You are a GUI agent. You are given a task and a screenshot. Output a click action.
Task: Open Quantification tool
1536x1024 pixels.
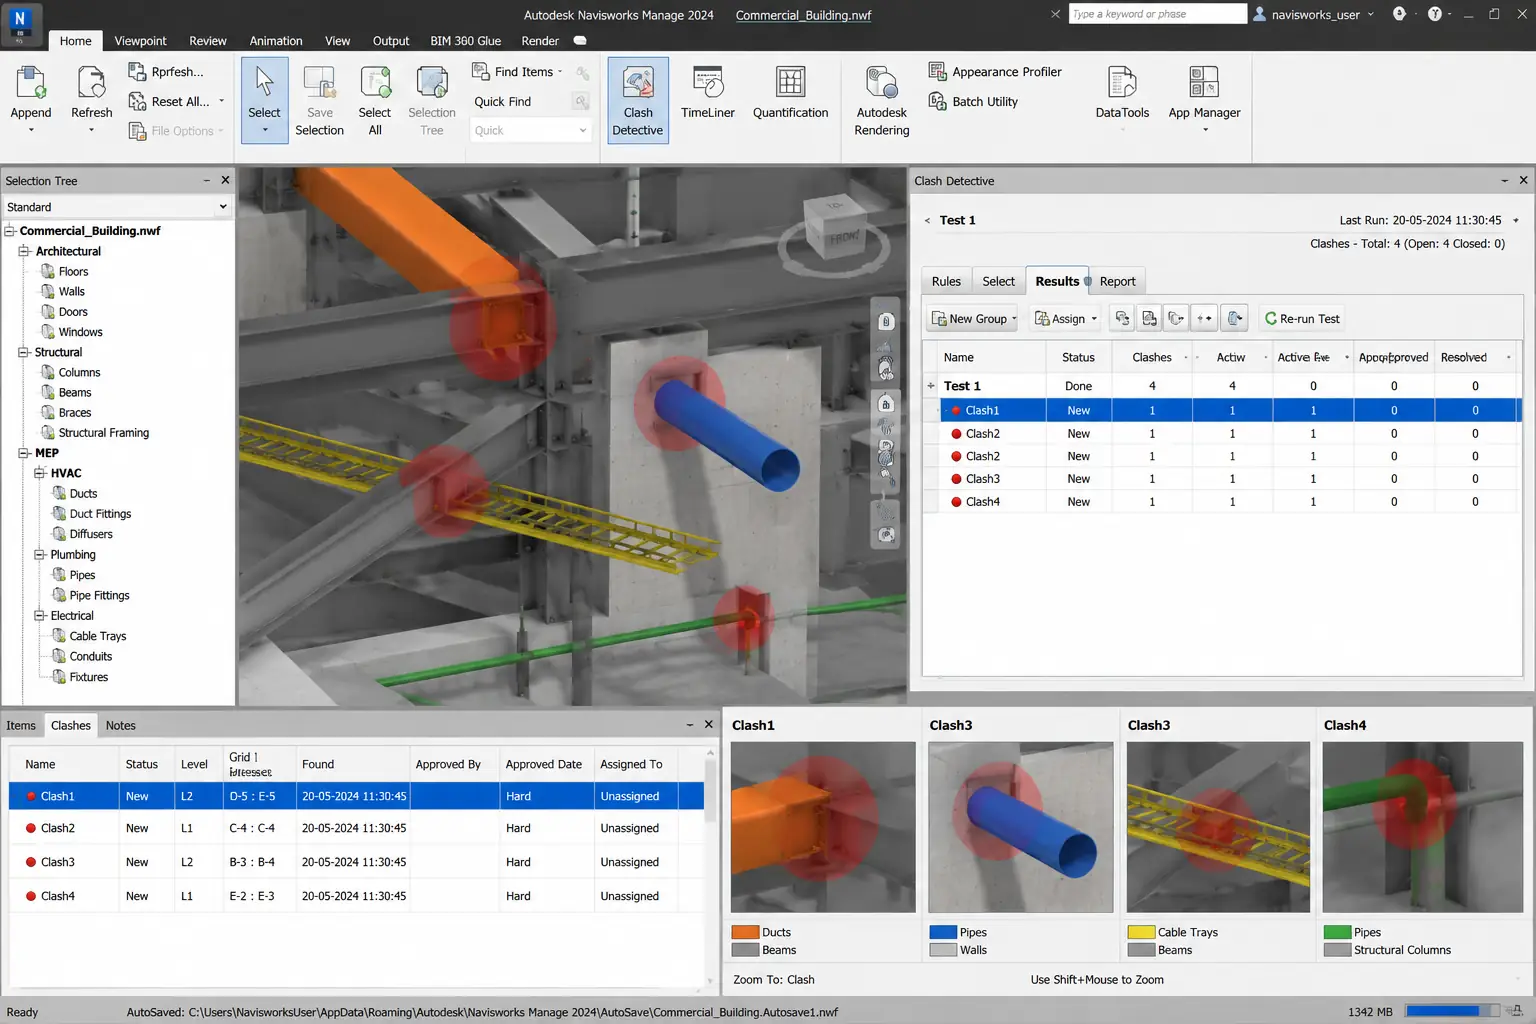pyautogui.click(x=790, y=93)
